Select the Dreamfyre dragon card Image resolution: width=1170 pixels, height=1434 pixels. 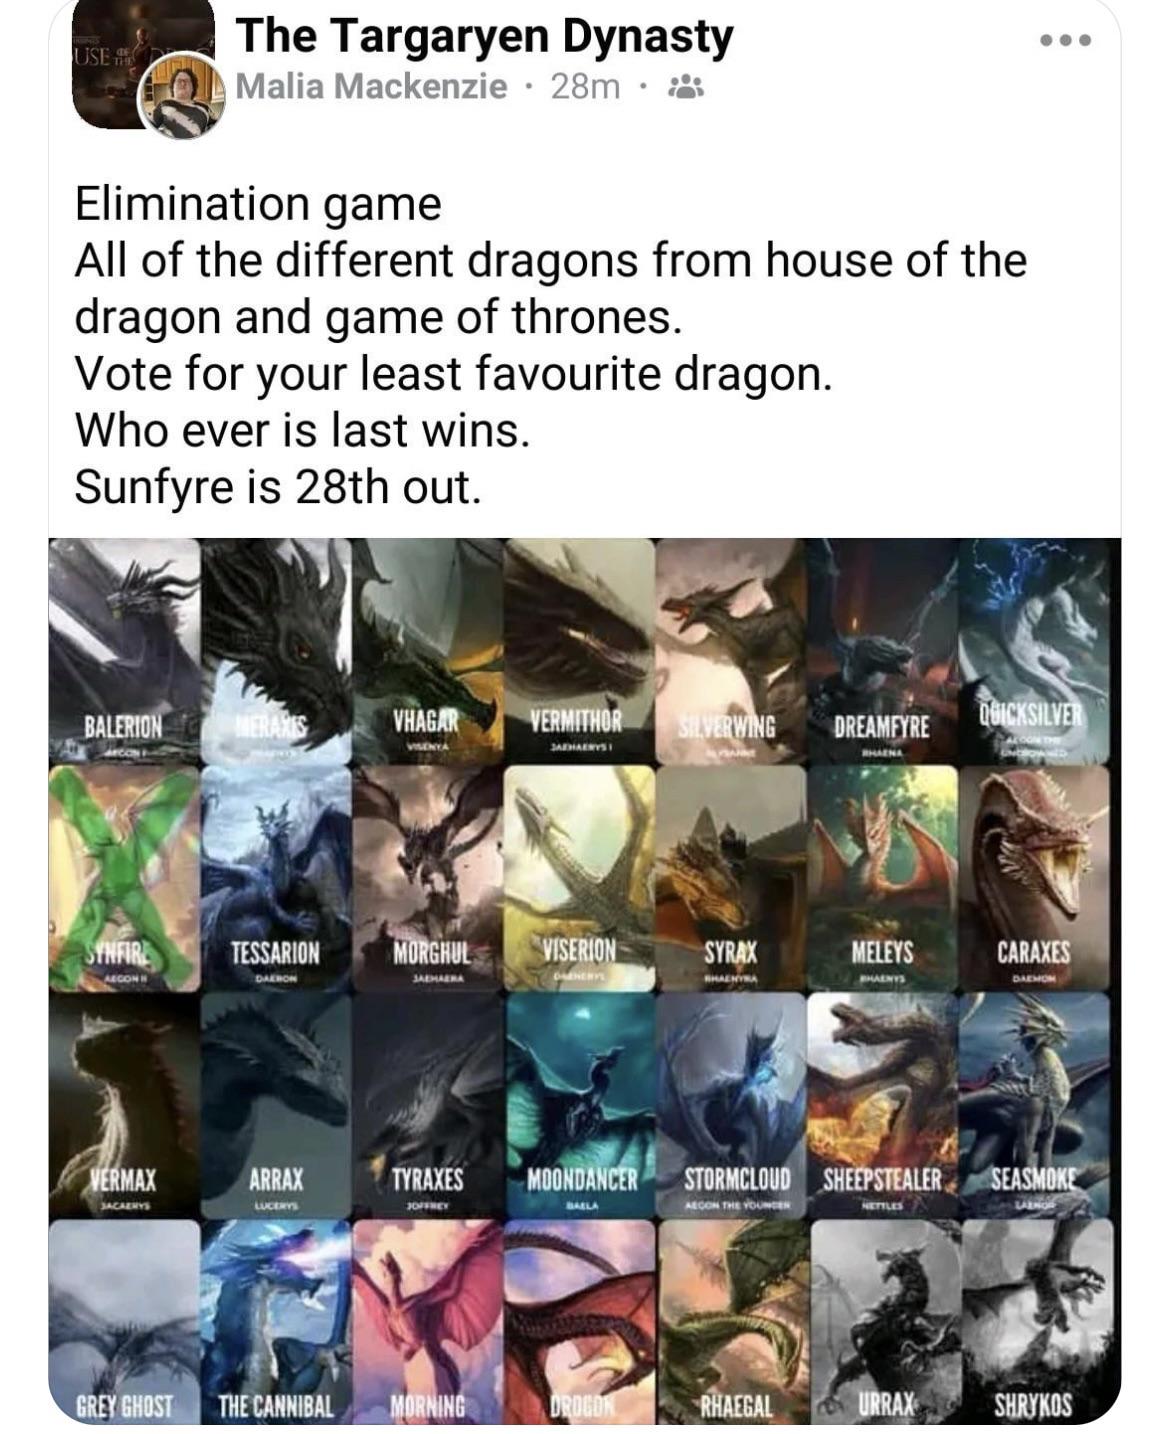coord(882,652)
